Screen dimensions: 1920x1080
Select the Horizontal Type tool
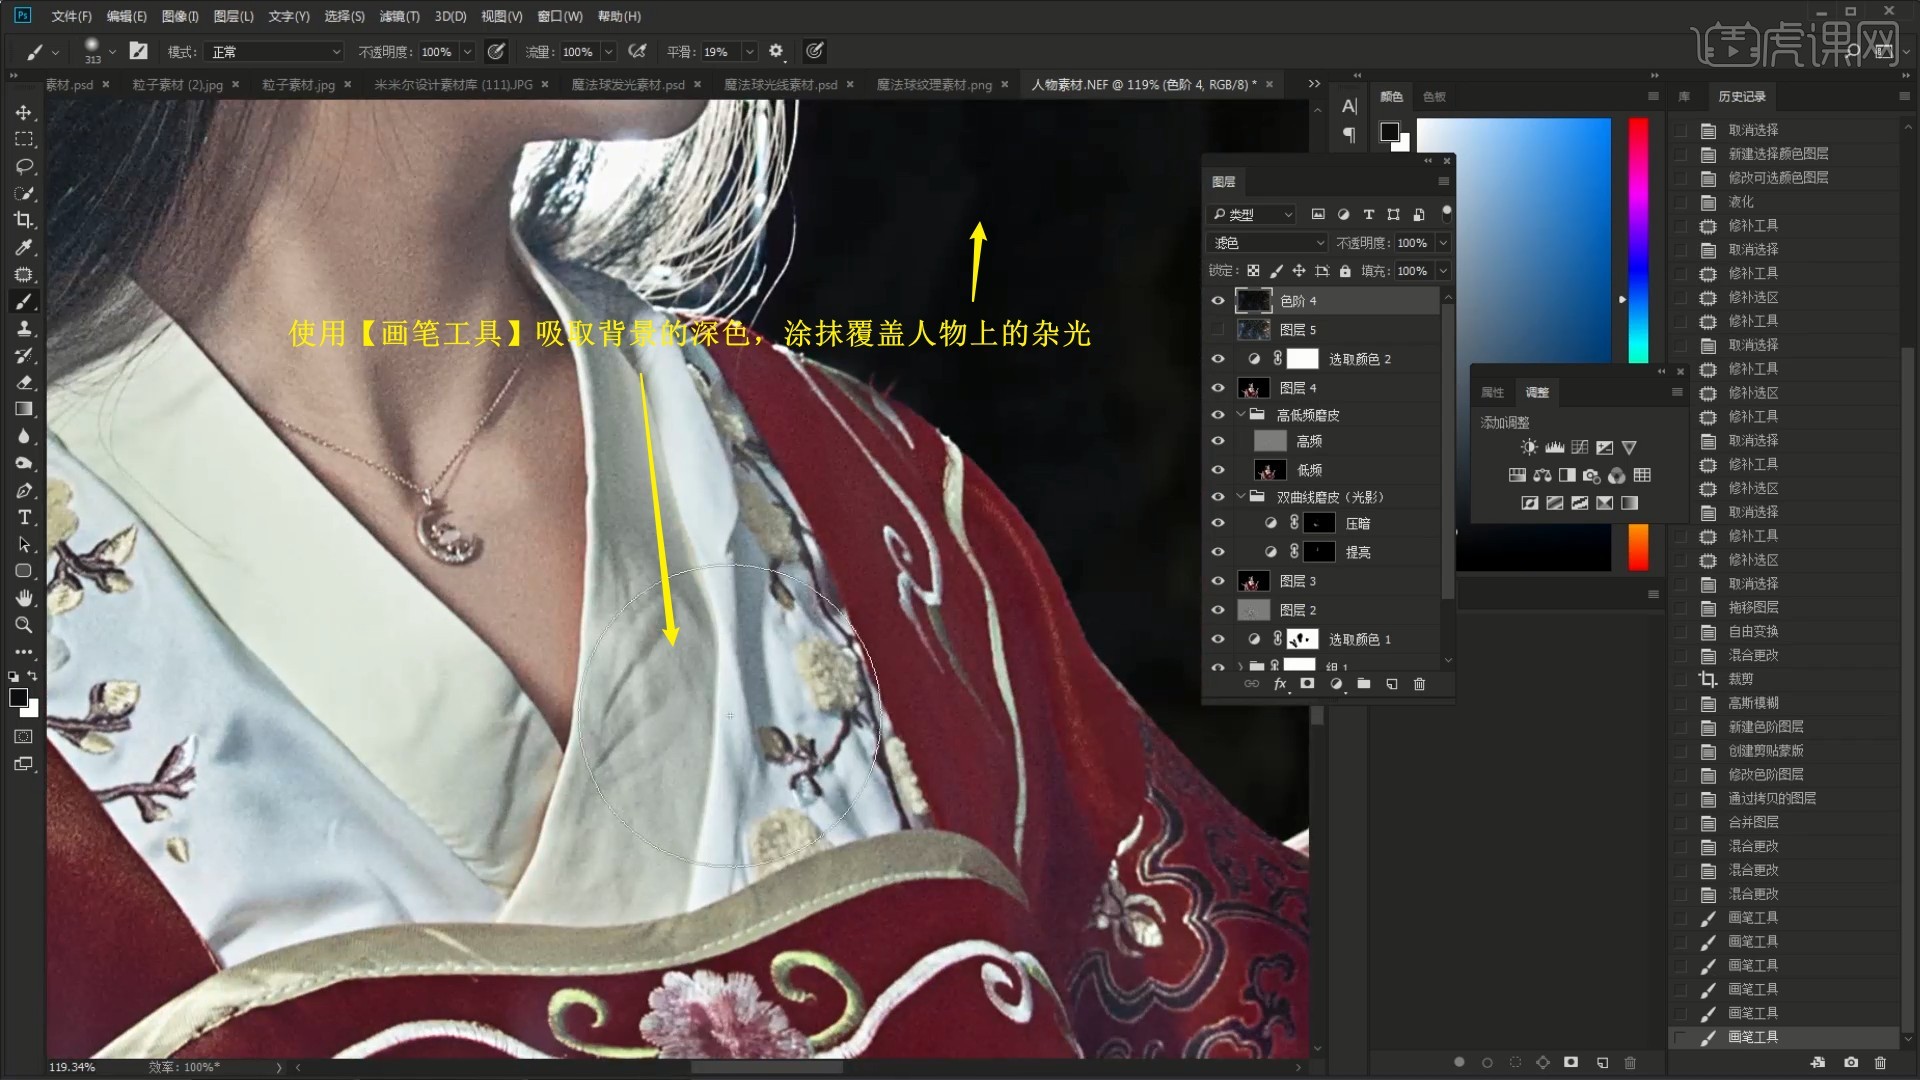[x=24, y=517]
